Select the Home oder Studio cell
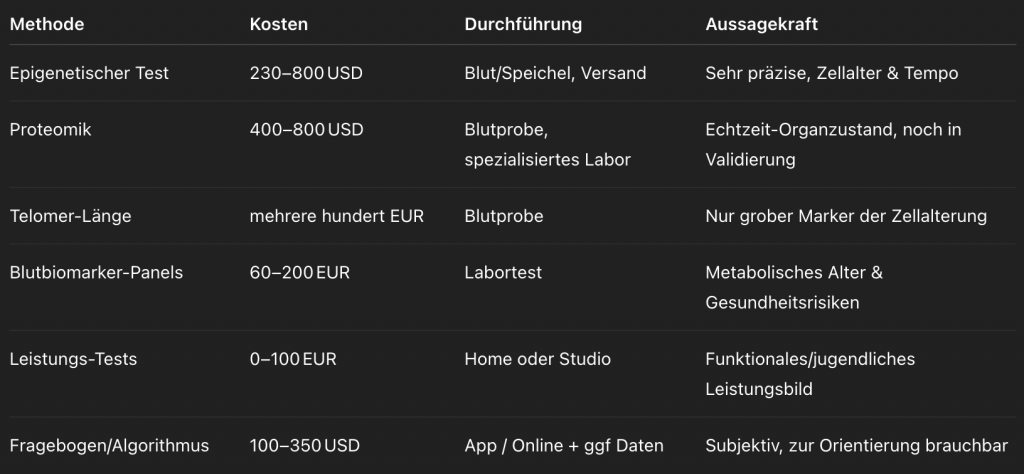 (x=537, y=359)
